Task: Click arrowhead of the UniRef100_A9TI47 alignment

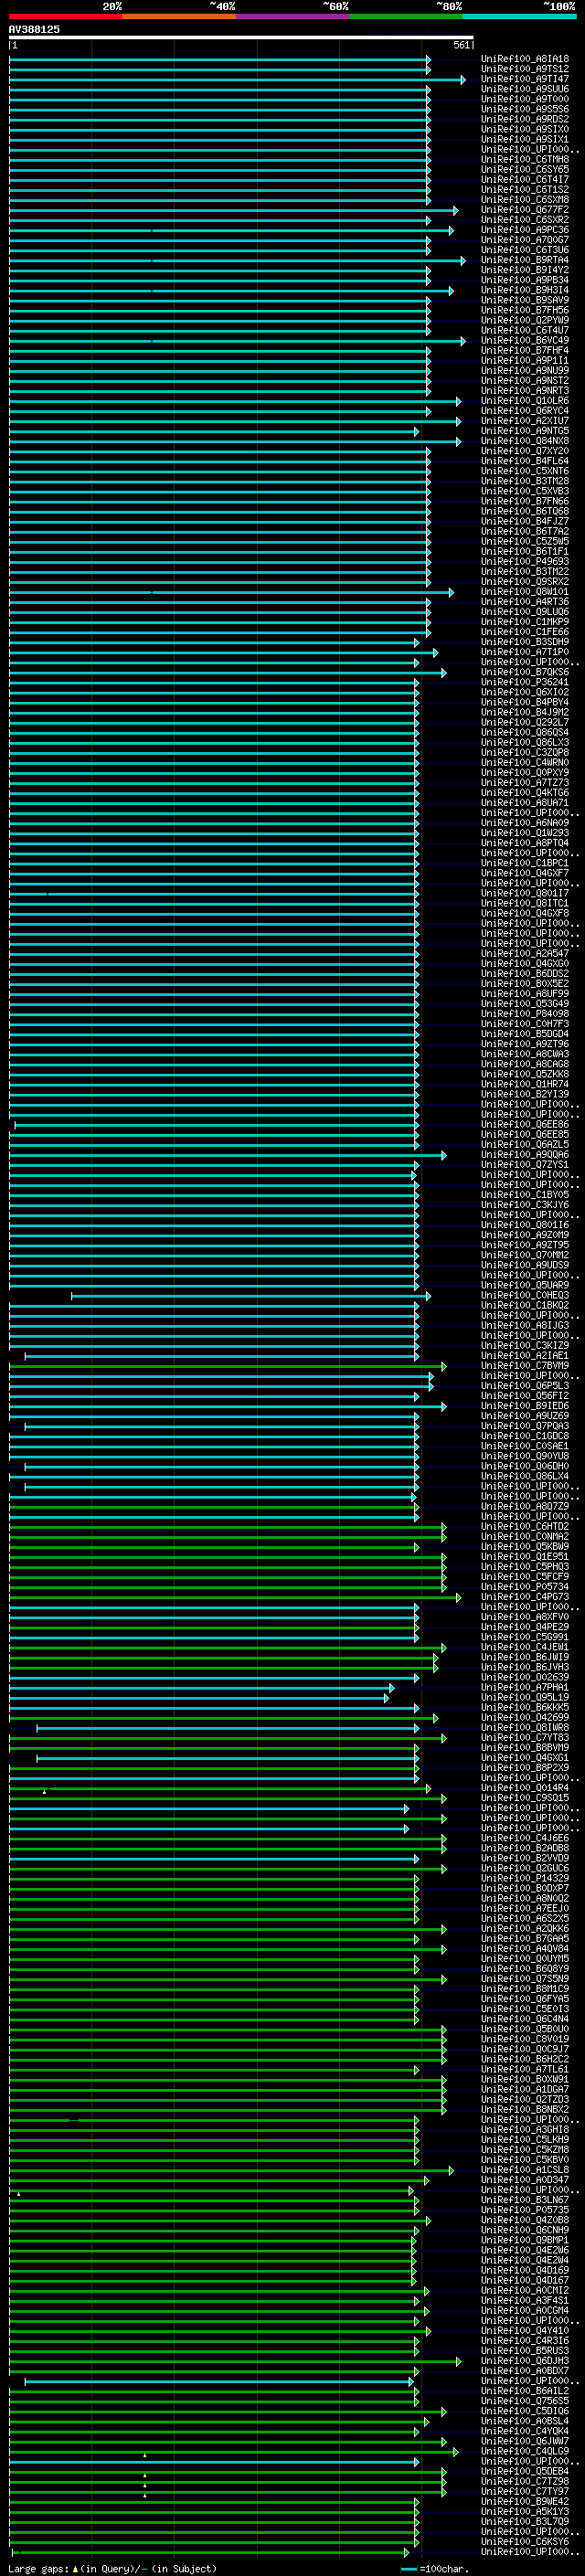Action: coord(463,79)
